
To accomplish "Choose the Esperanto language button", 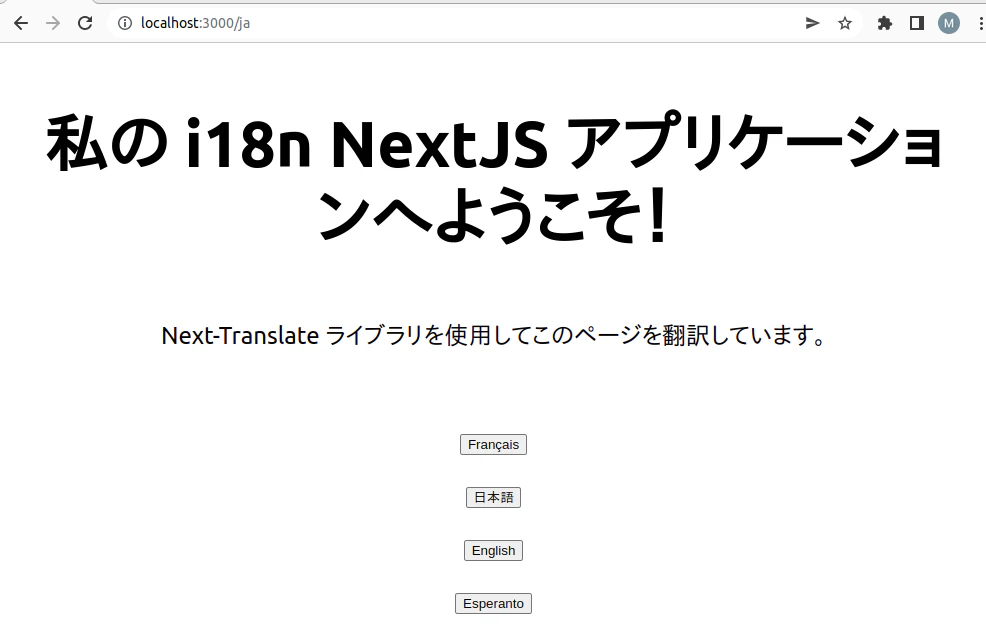I will coord(493,604).
